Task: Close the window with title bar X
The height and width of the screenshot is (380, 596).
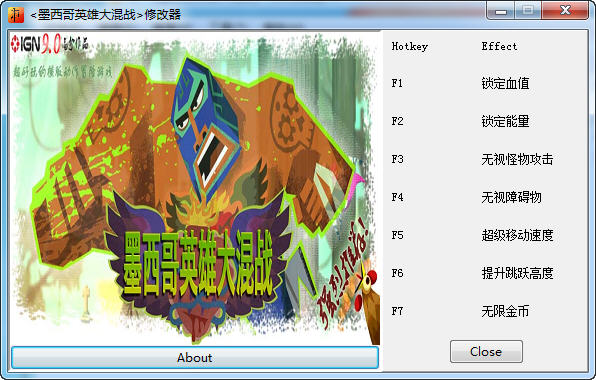Action: tap(565, 11)
